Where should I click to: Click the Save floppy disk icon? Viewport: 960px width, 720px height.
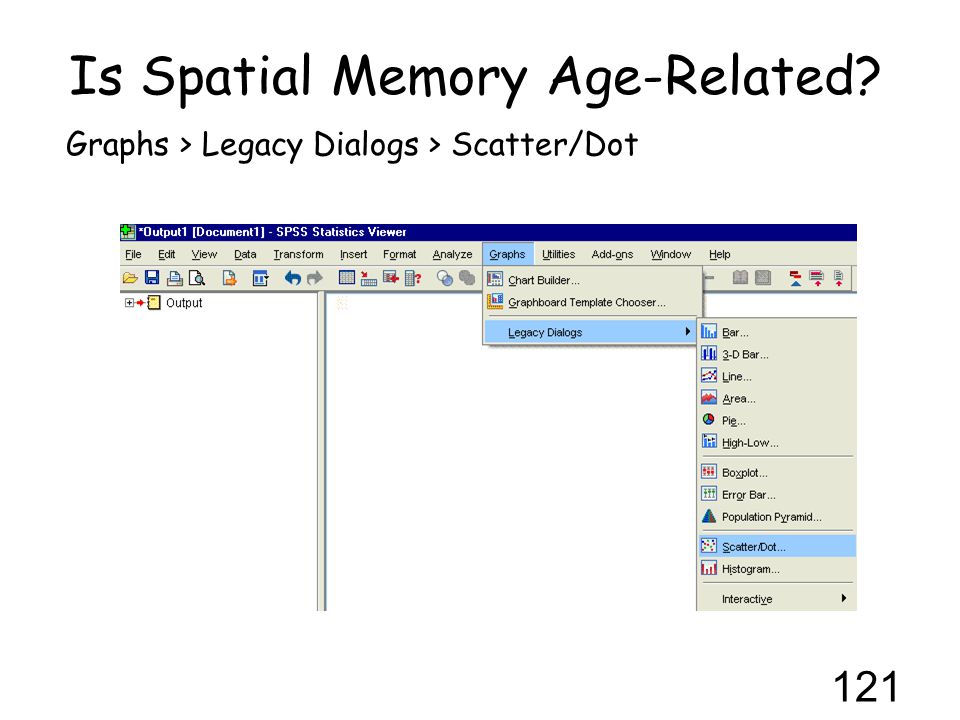pyautogui.click(x=152, y=278)
